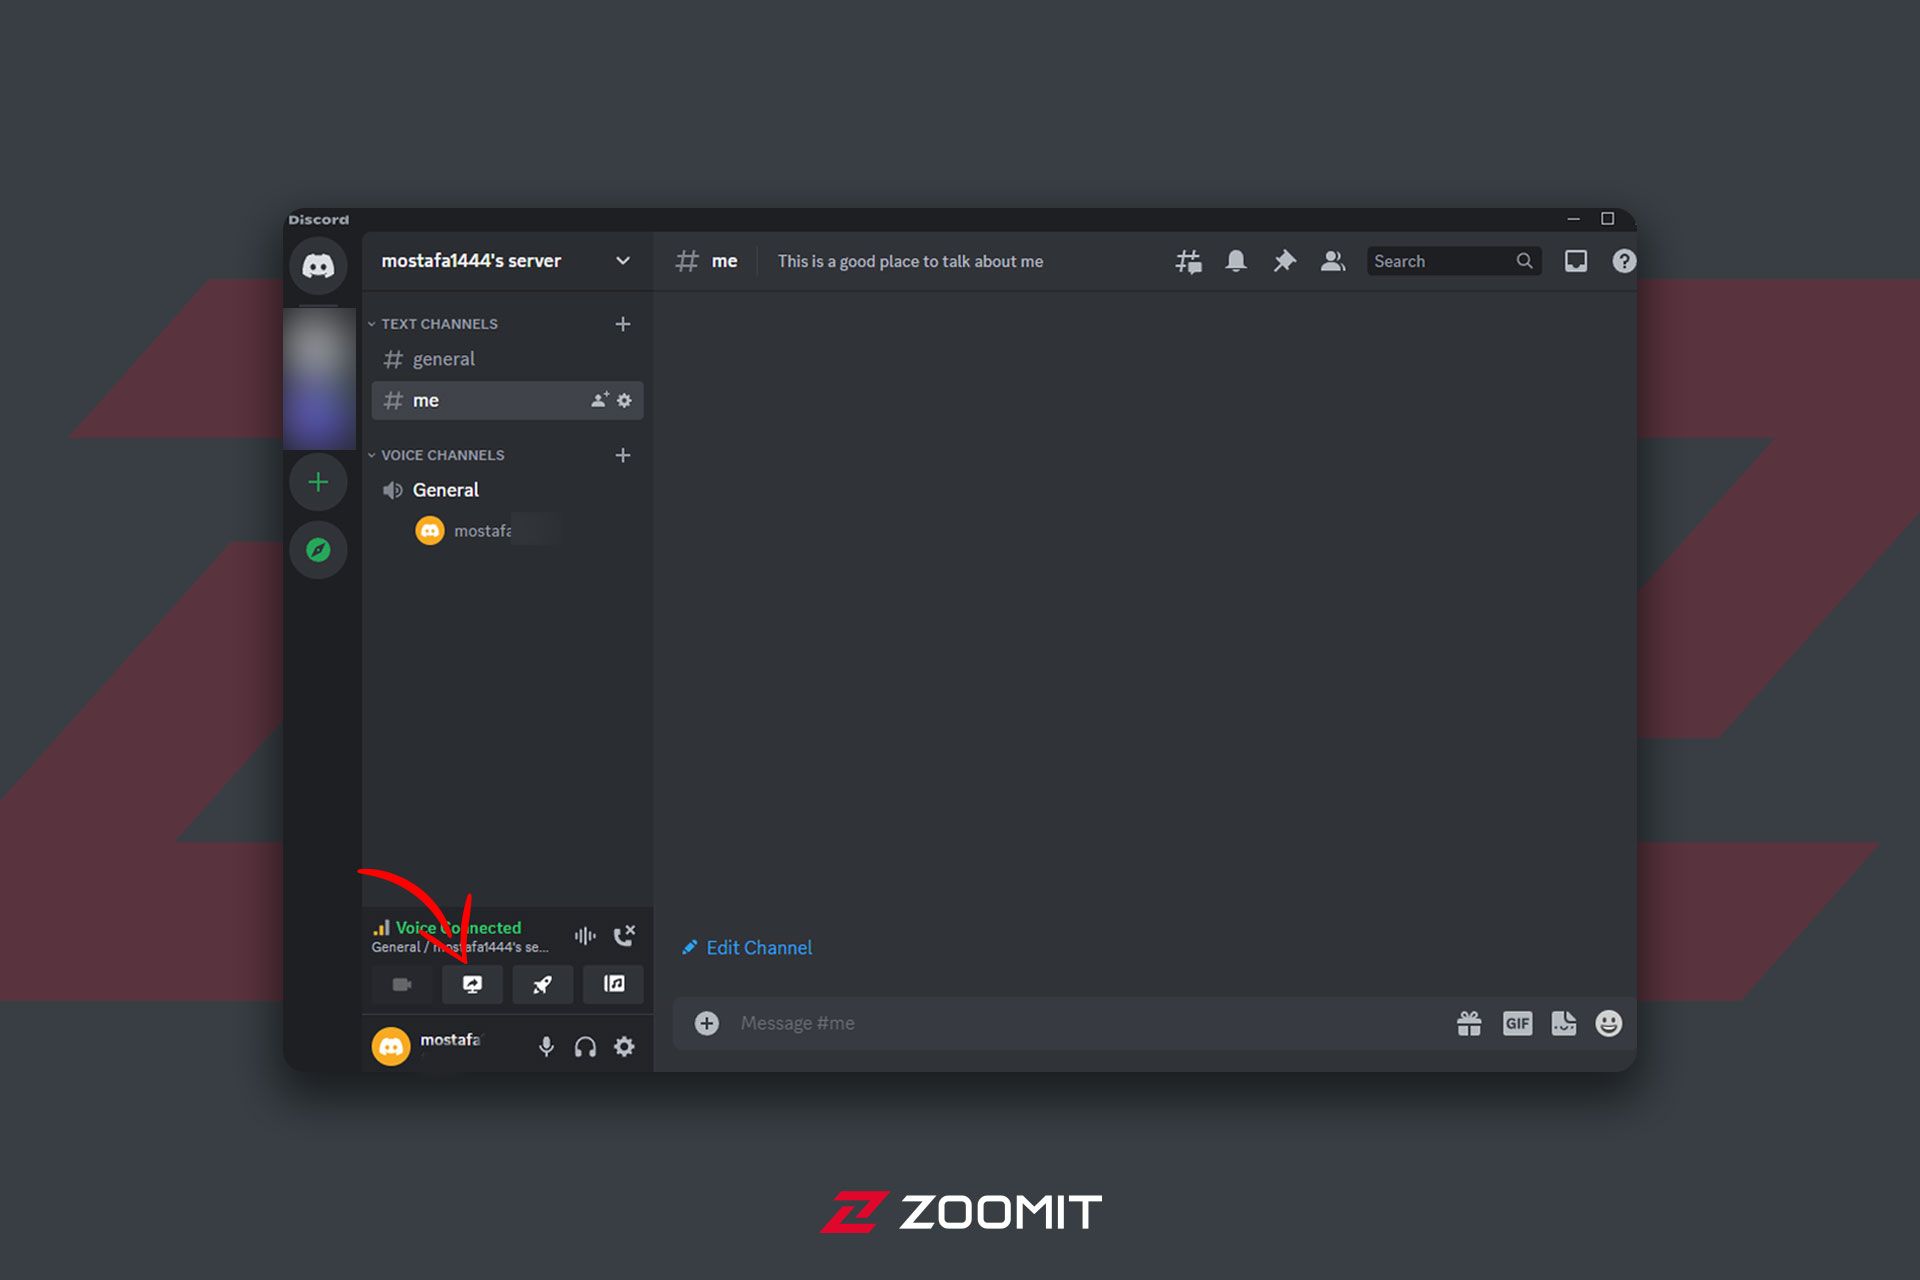This screenshot has height=1280, width=1920.
Task: Create a new voice channel plus
Action: [623, 455]
